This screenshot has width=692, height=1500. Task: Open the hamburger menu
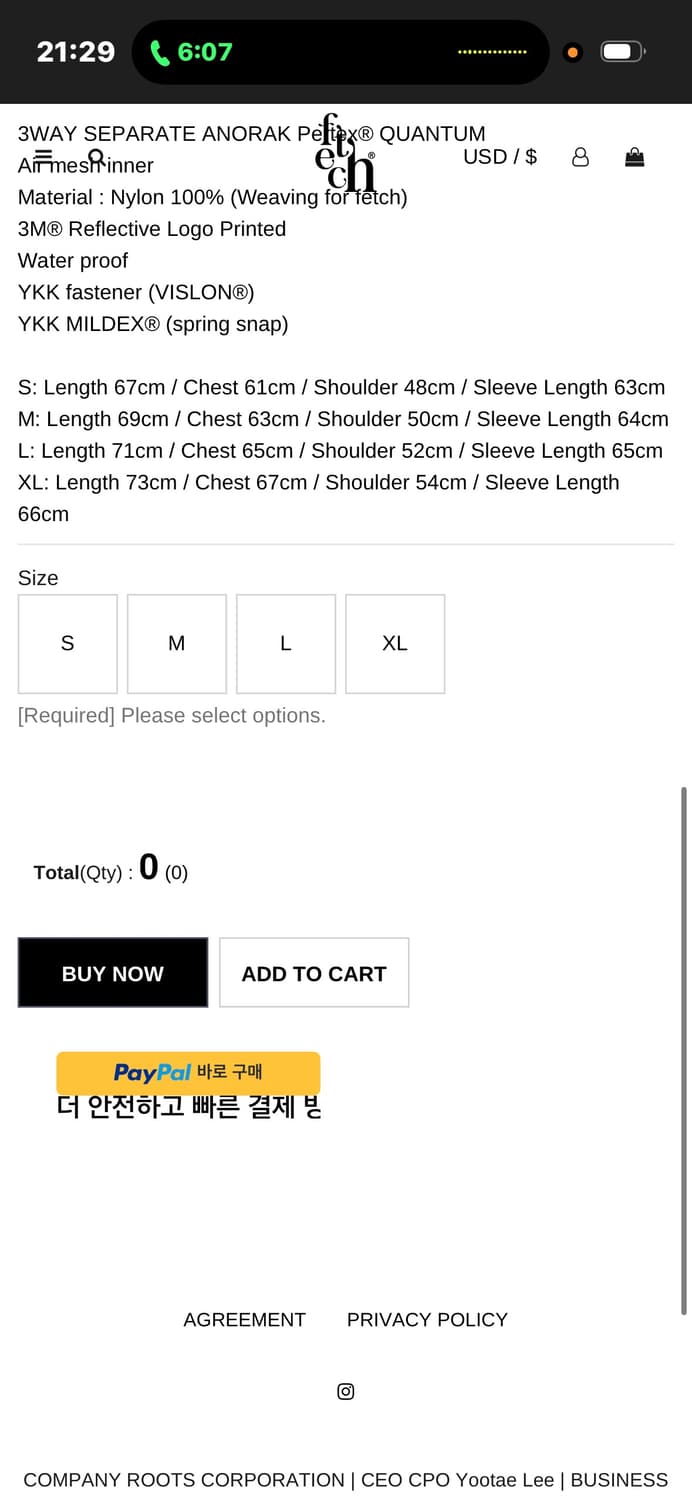pos(43,157)
